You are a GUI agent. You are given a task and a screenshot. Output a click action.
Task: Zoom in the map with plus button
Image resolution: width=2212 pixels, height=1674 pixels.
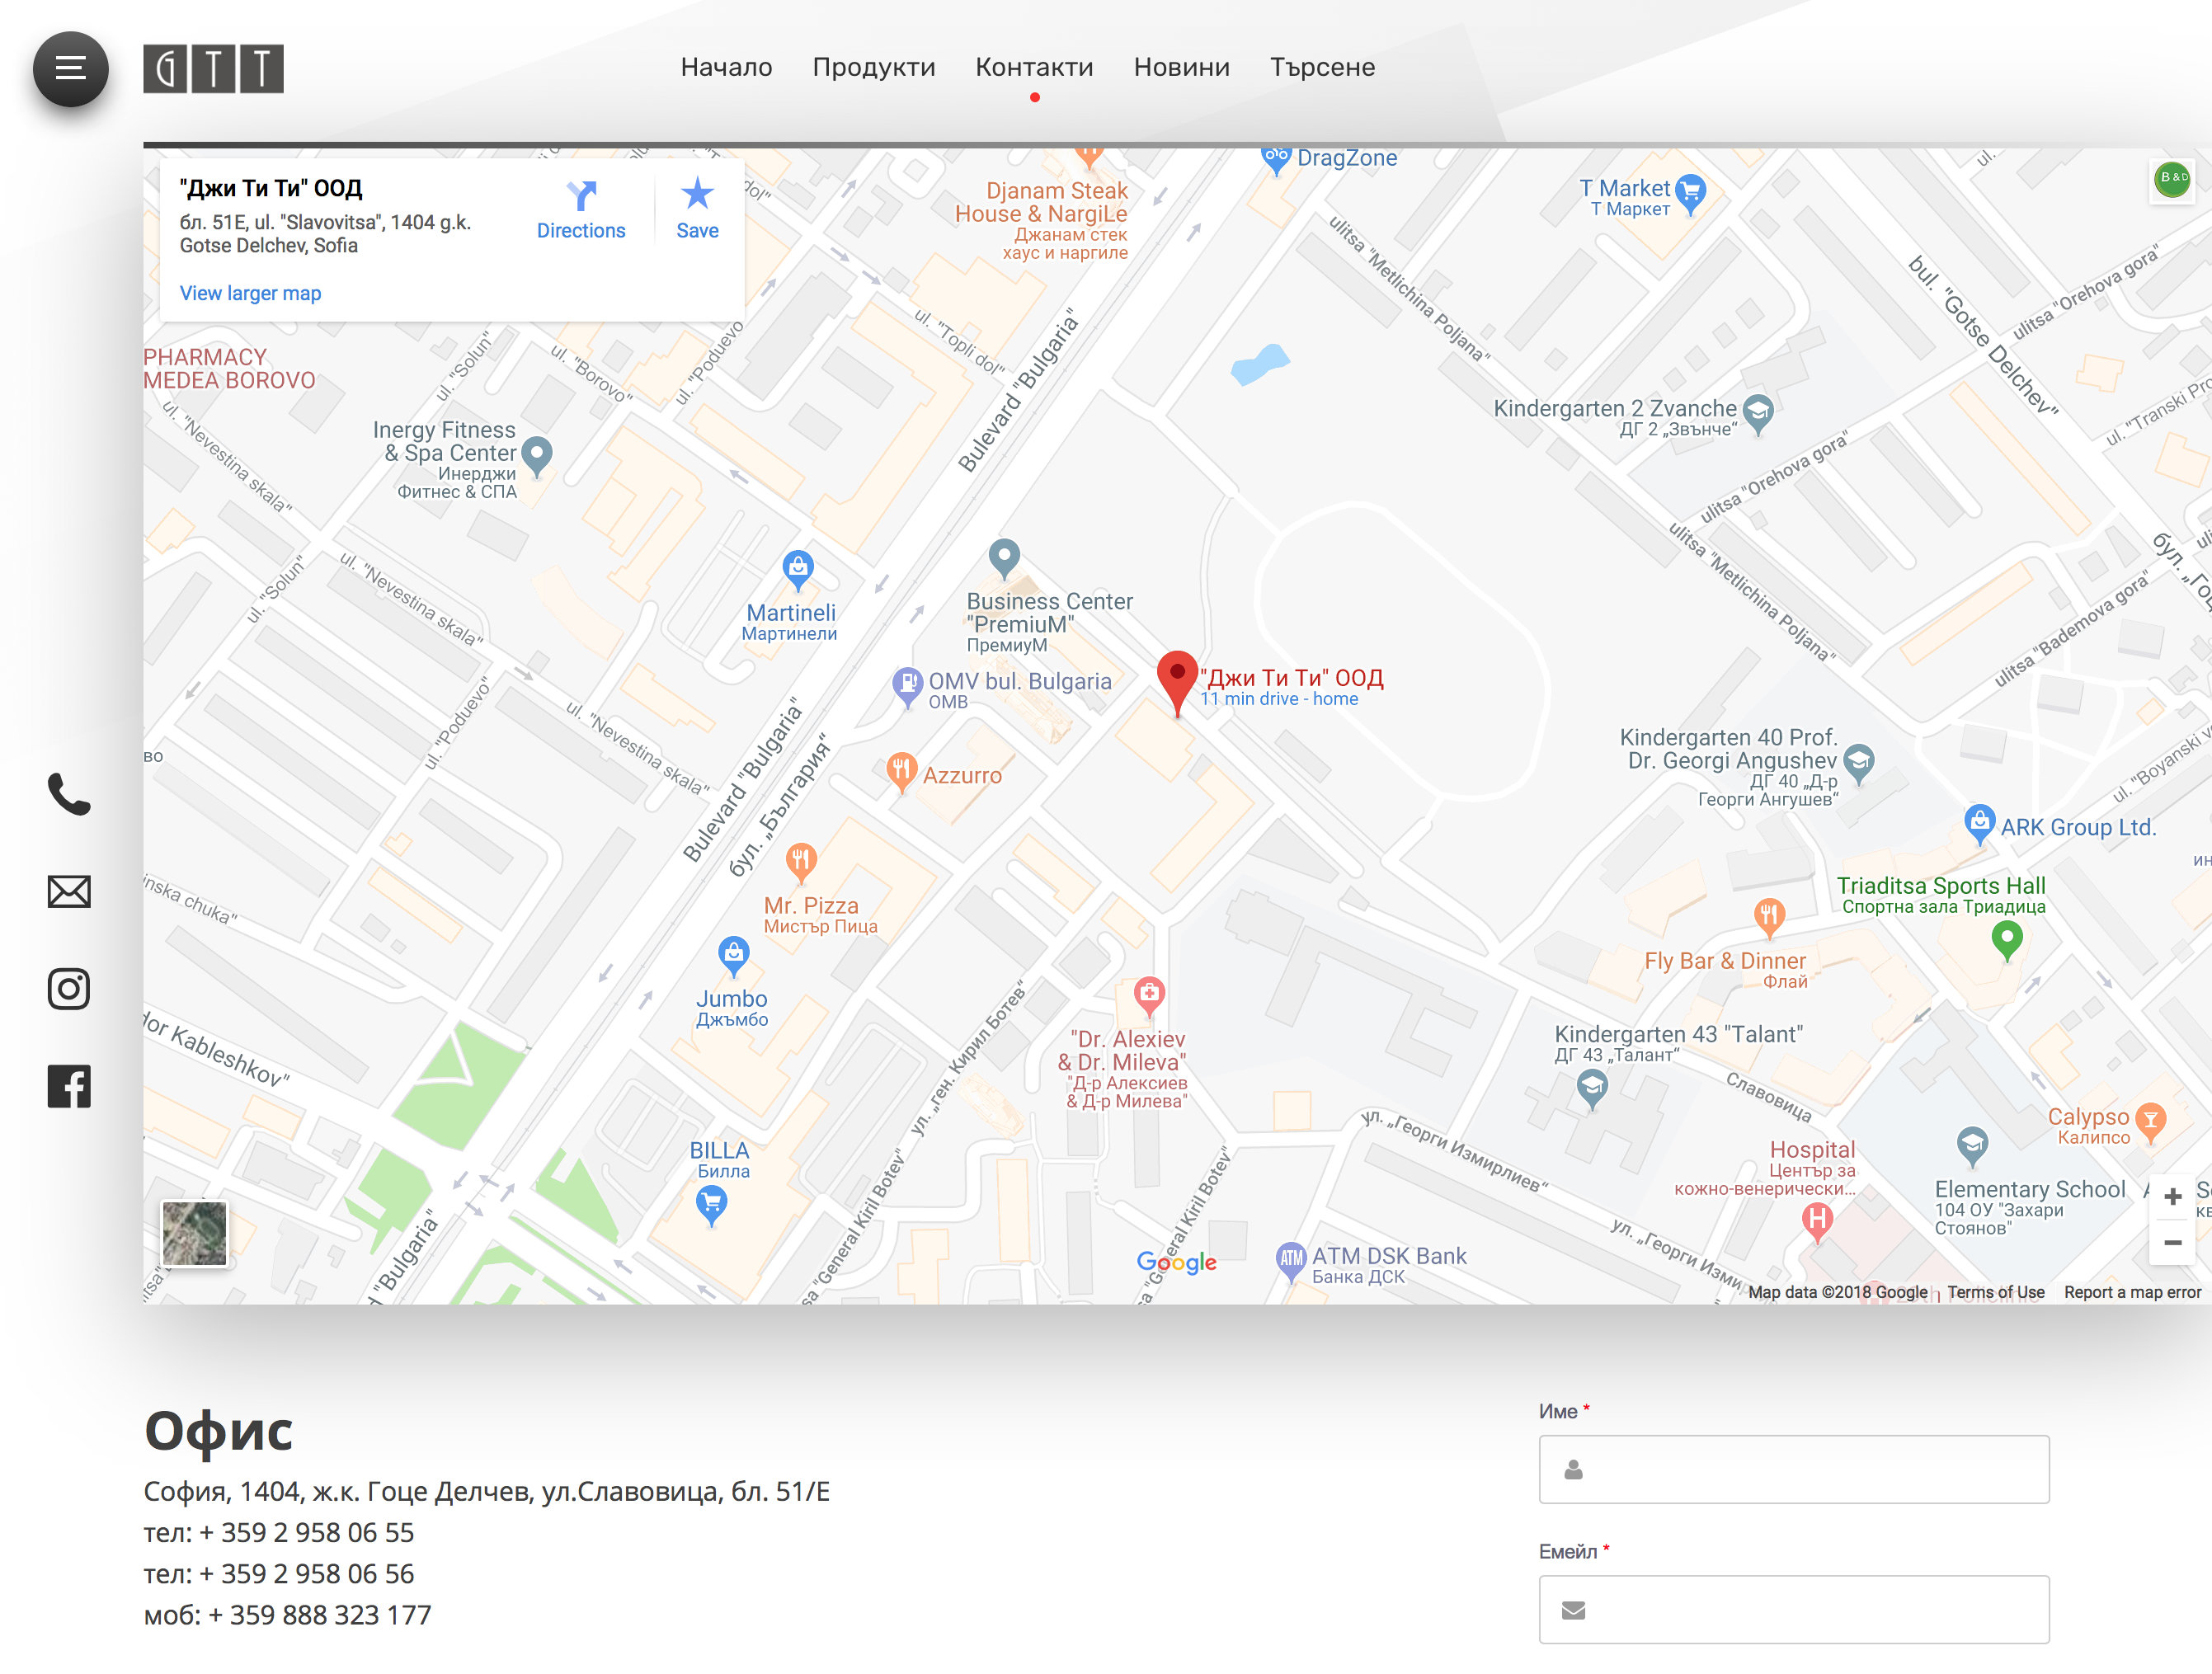pos(2172,1196)
